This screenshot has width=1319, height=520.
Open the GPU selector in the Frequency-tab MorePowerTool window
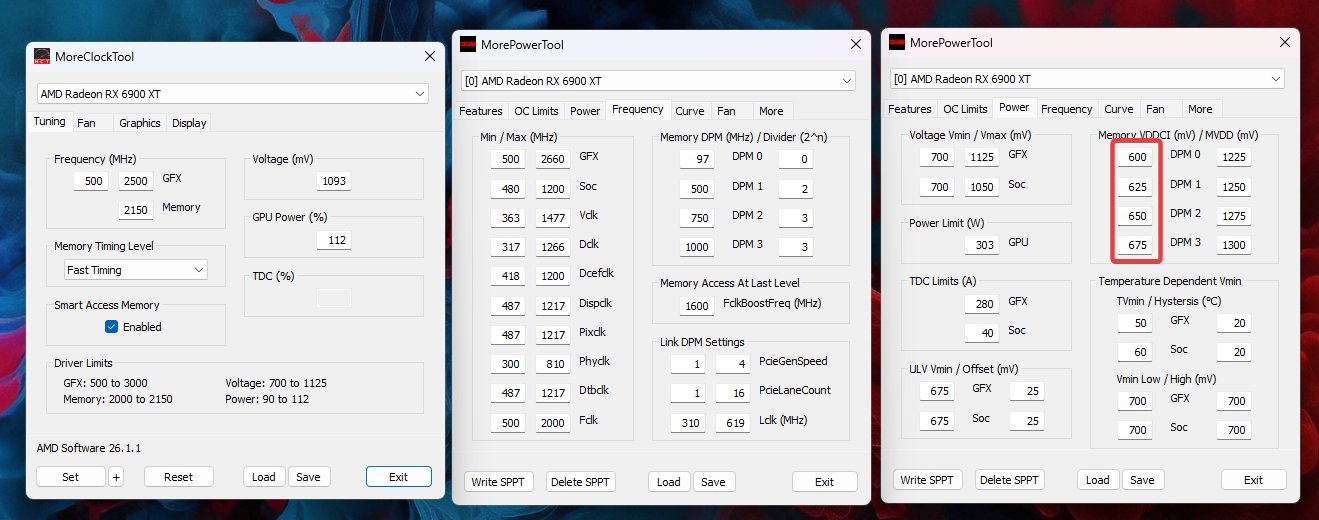click(658, 81)
